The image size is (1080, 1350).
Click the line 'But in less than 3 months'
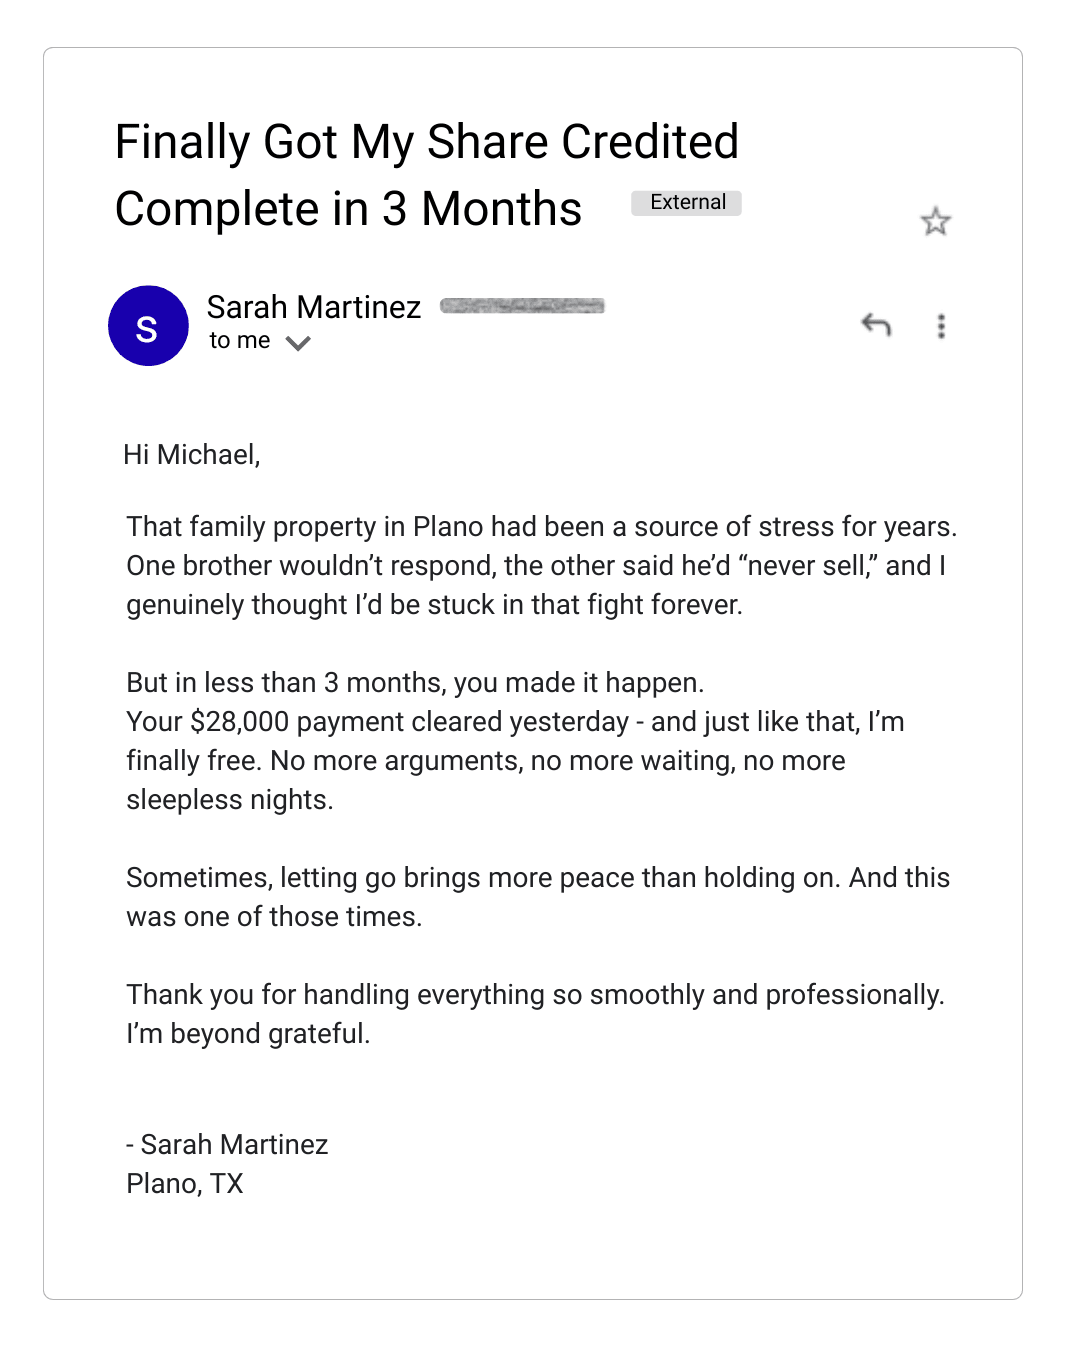tap(415, 683)
